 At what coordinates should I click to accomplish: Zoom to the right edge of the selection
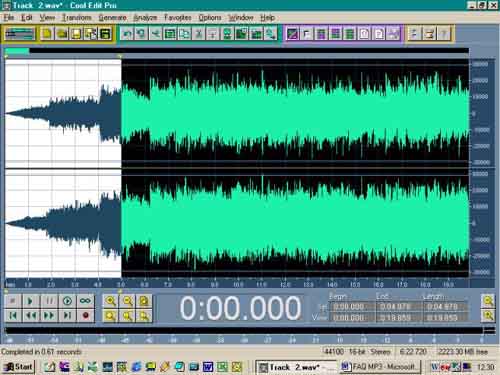tap(144, 315)
